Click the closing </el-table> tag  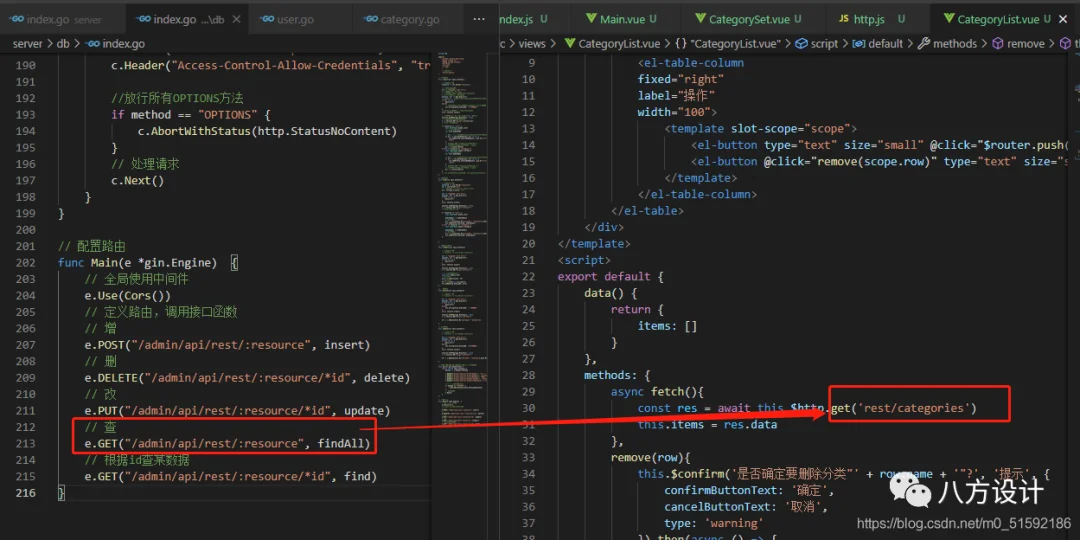(x=647, y=210)
